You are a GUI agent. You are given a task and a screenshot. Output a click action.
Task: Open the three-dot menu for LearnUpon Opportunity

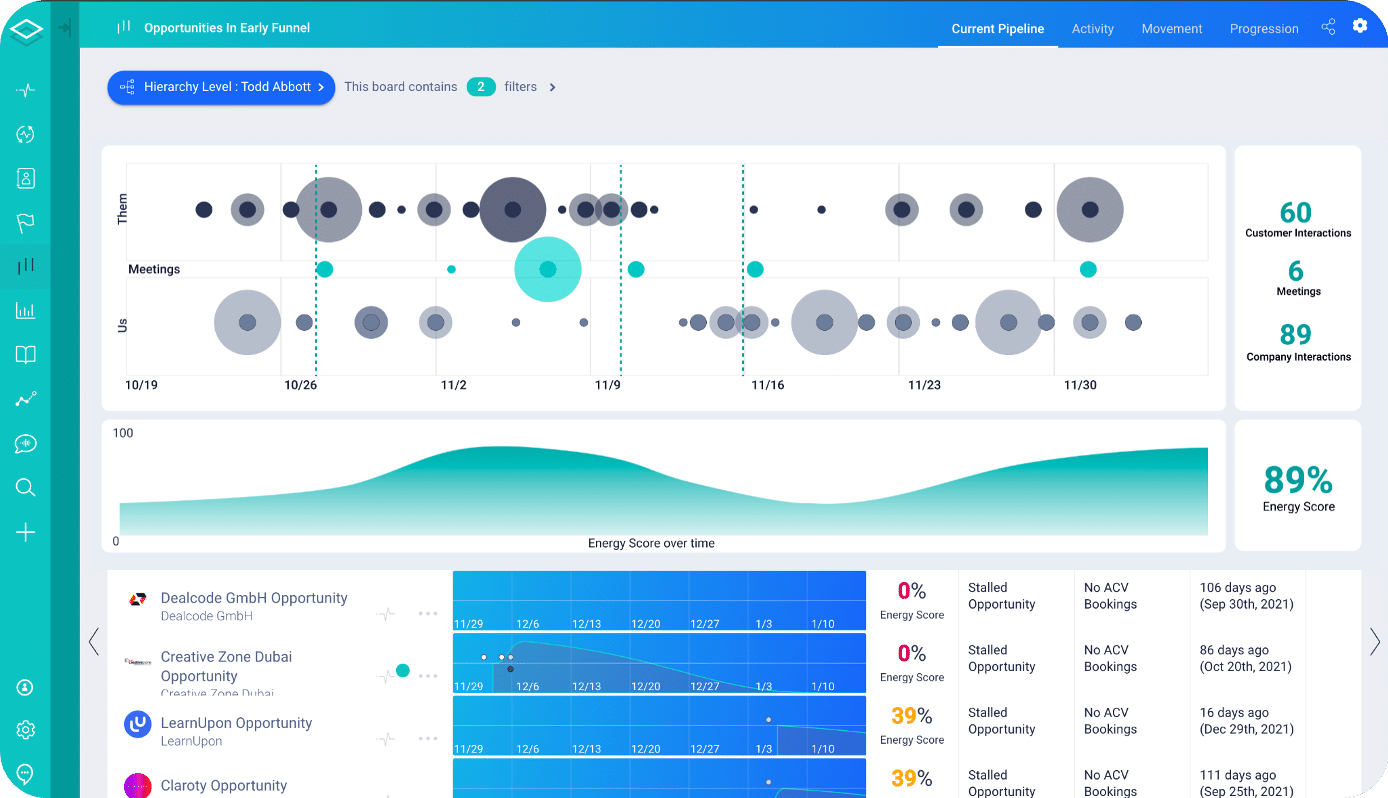point(428,739)
